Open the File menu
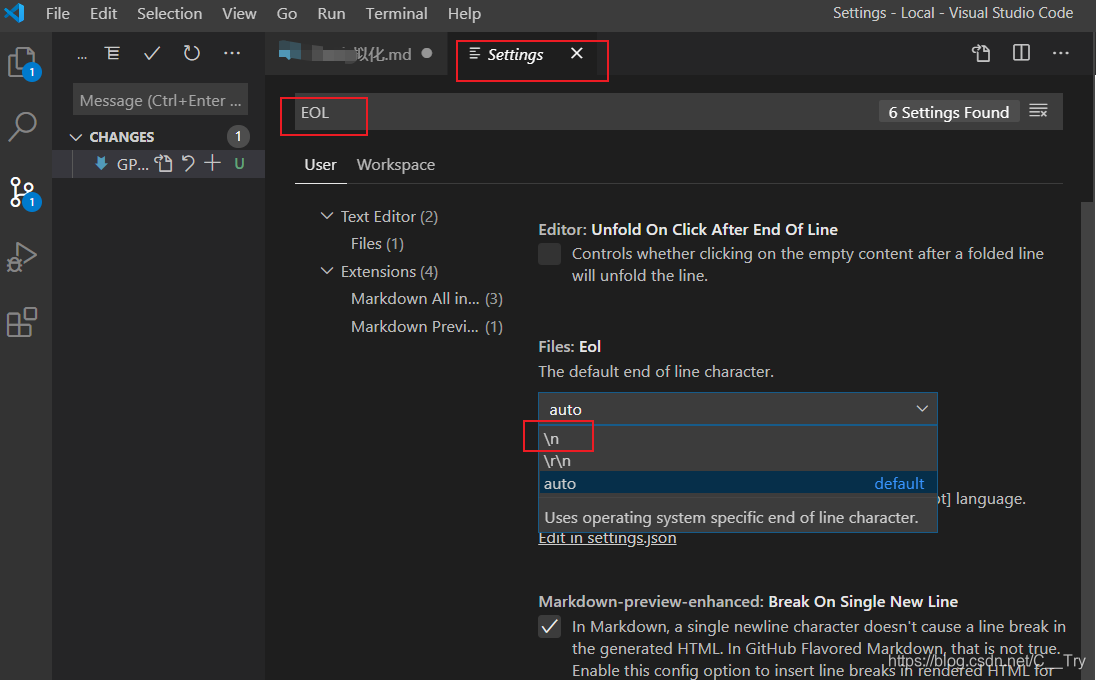The width and height of the screenshot is (1096, 680). (57, 13)
